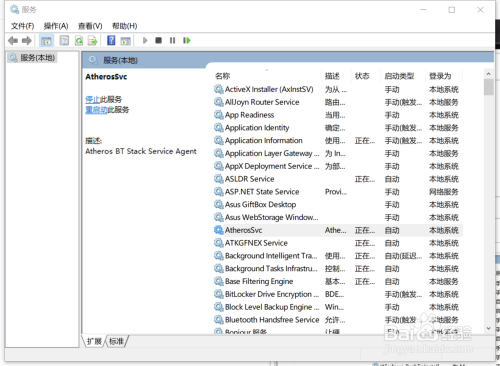Image resolution: width=500 pixels, height=366 pixels.
Task: Toggle the show/hide console tree icon
Action: [x=46, y=41]
